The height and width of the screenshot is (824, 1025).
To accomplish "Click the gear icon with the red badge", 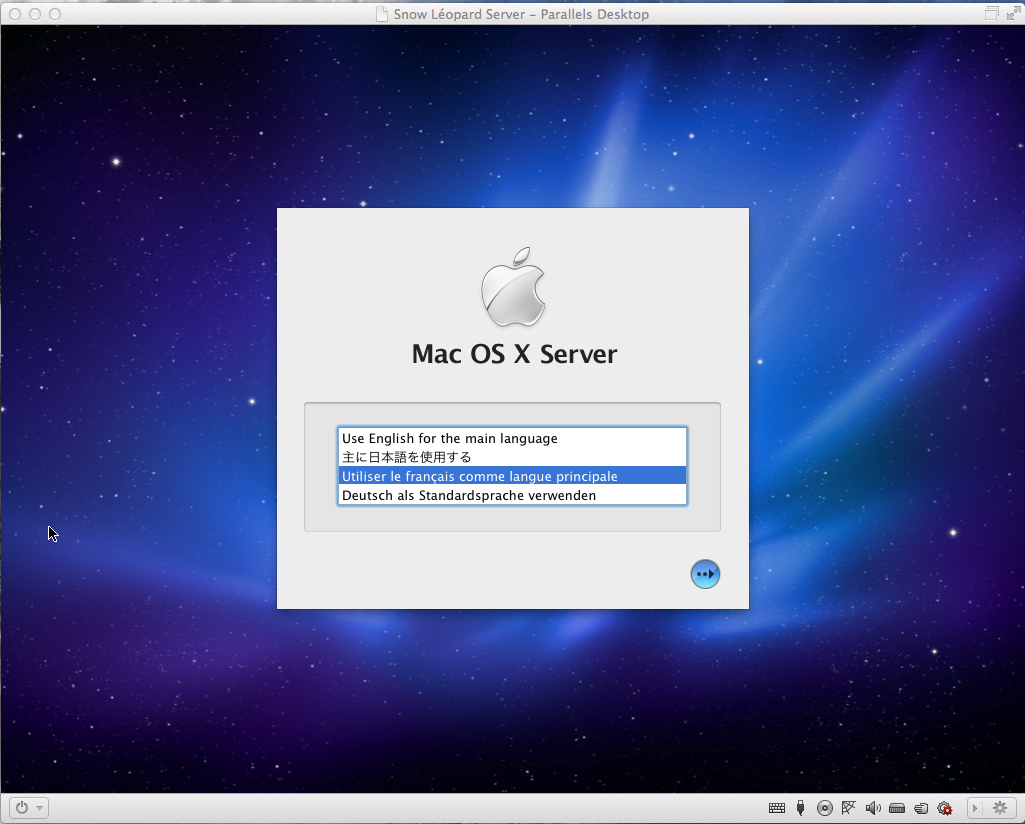I will 945,808.
